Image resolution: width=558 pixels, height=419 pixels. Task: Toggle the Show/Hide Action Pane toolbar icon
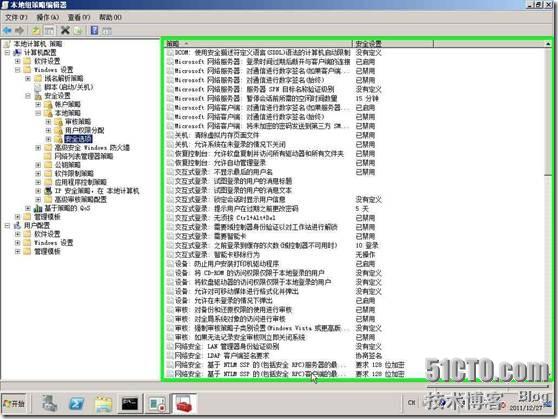(107, 31)
